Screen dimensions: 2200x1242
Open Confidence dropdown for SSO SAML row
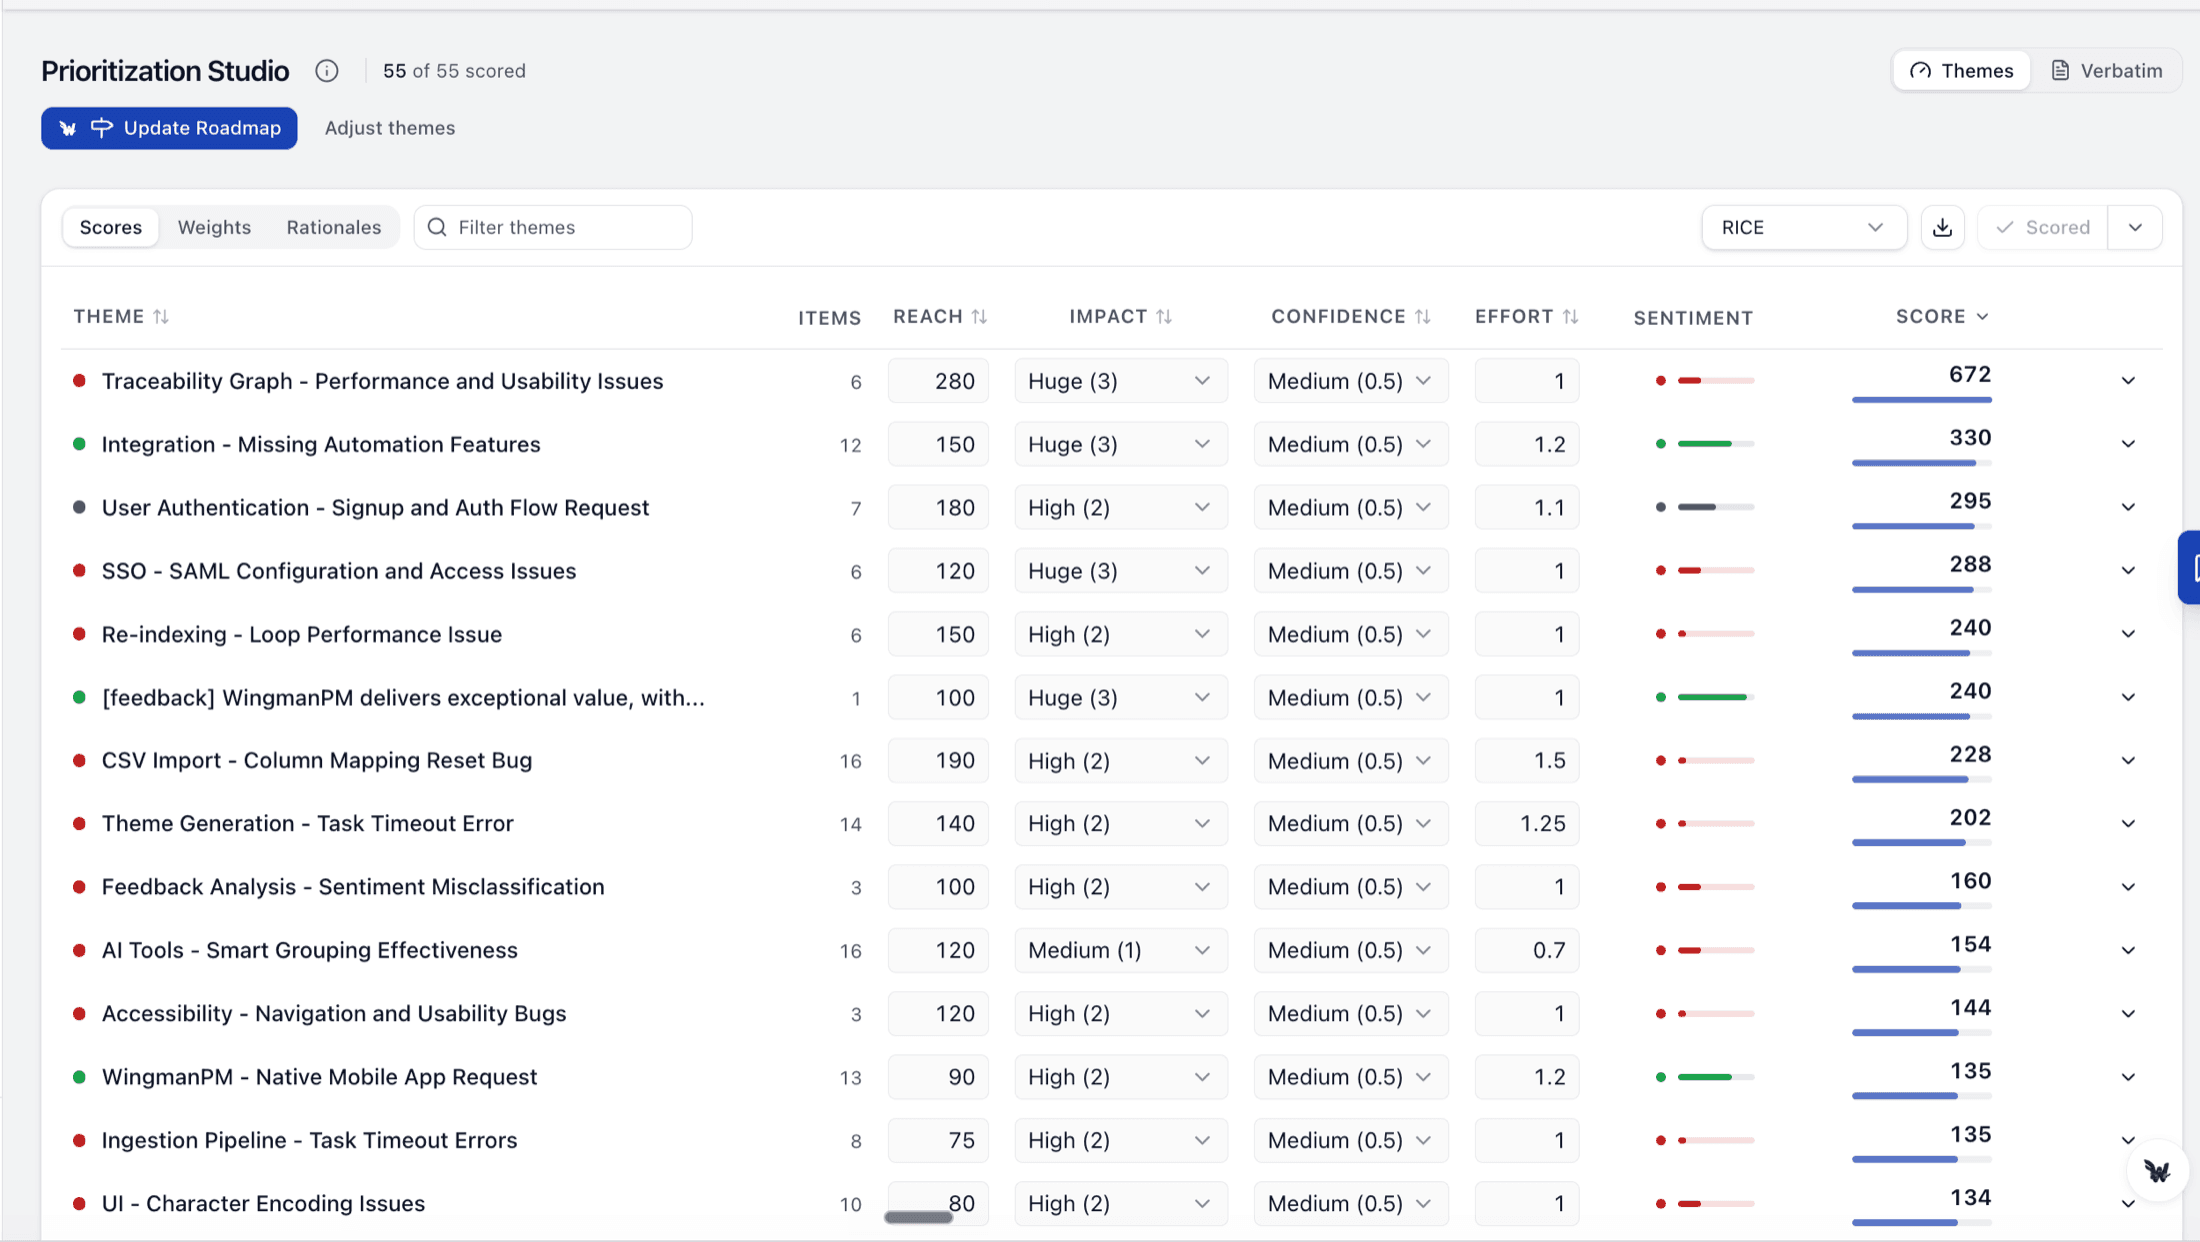1350,571
